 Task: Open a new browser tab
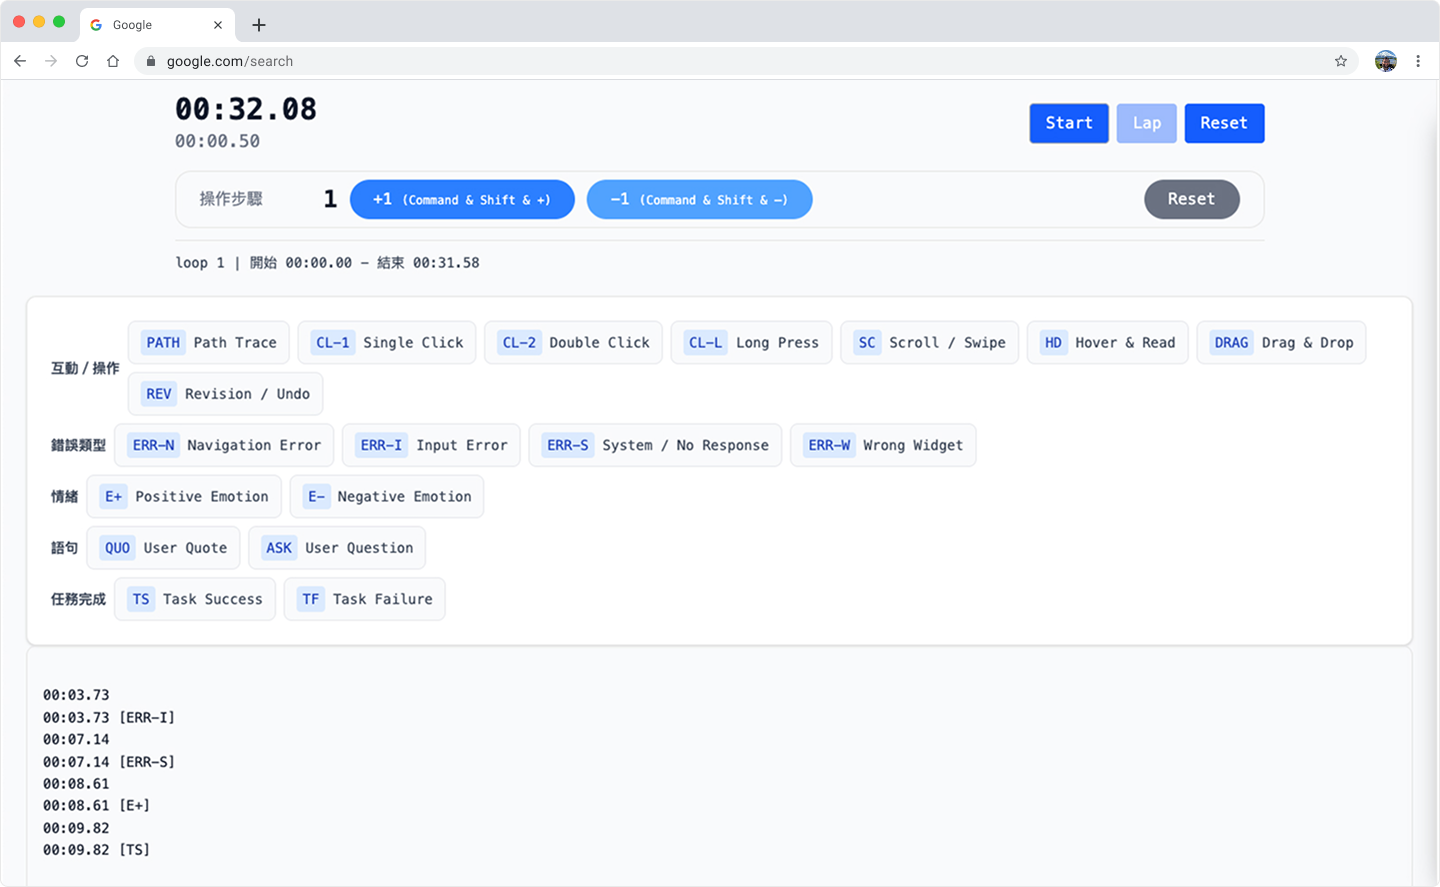258,24
